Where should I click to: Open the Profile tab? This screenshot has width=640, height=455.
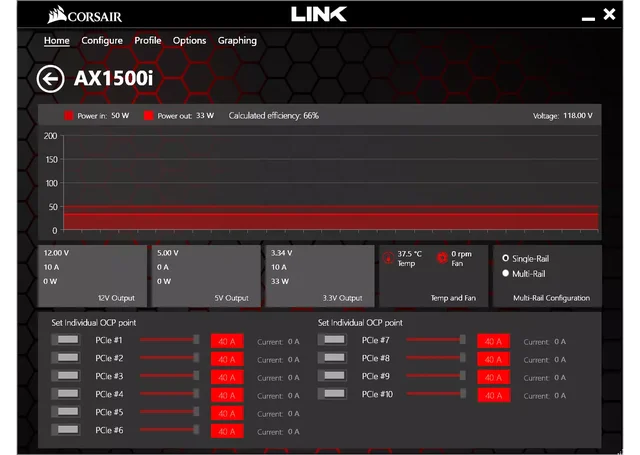click(x=148, y=41)
